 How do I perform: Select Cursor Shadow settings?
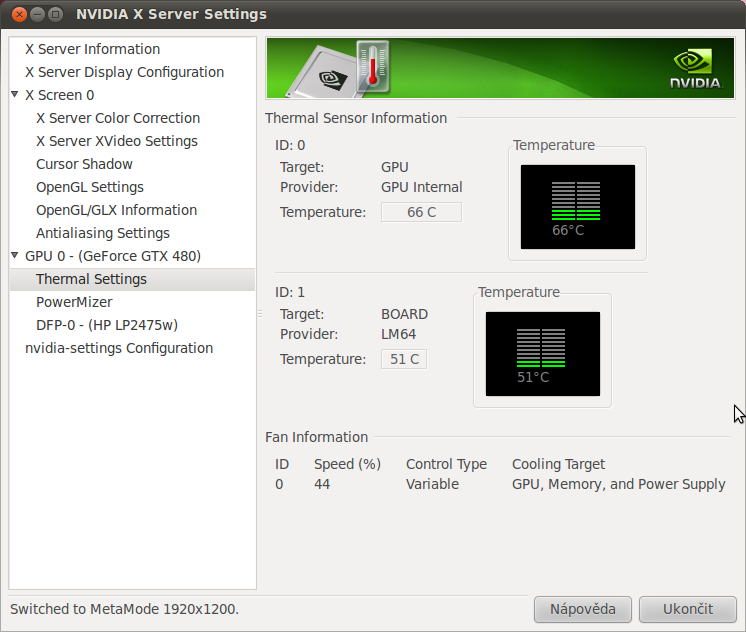tap(84, 164)
